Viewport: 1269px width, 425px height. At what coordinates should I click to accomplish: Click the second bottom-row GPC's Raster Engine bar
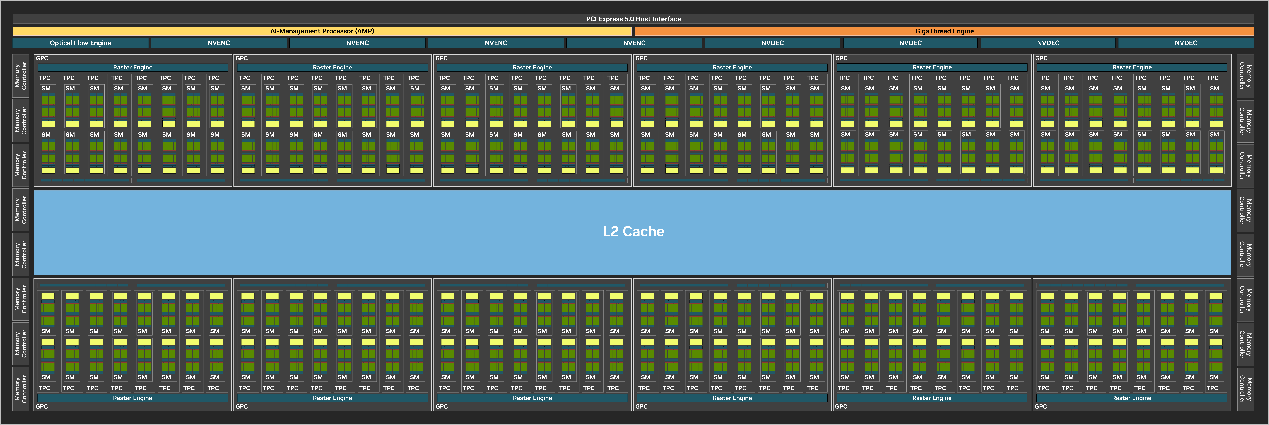coord(332,397)
